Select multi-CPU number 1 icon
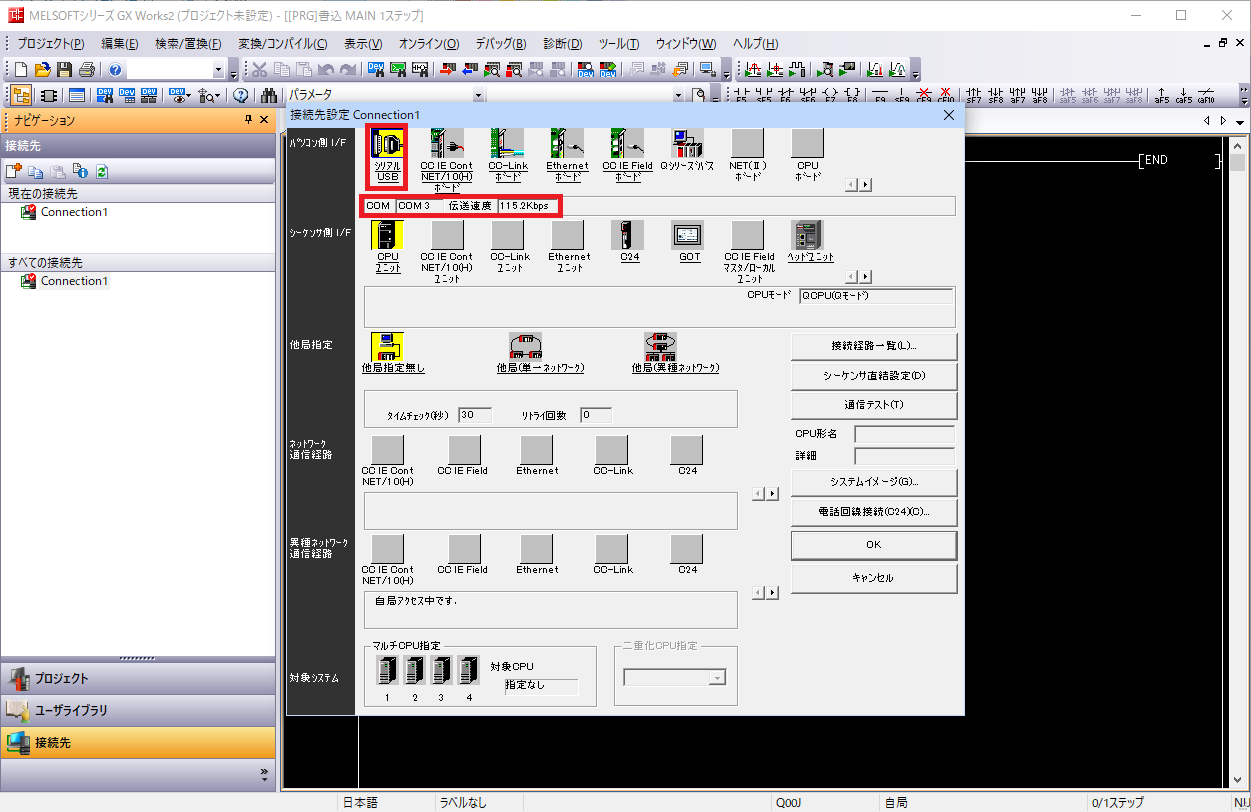The height and width of the screenshot is (812, 1251). coord(386,670)
